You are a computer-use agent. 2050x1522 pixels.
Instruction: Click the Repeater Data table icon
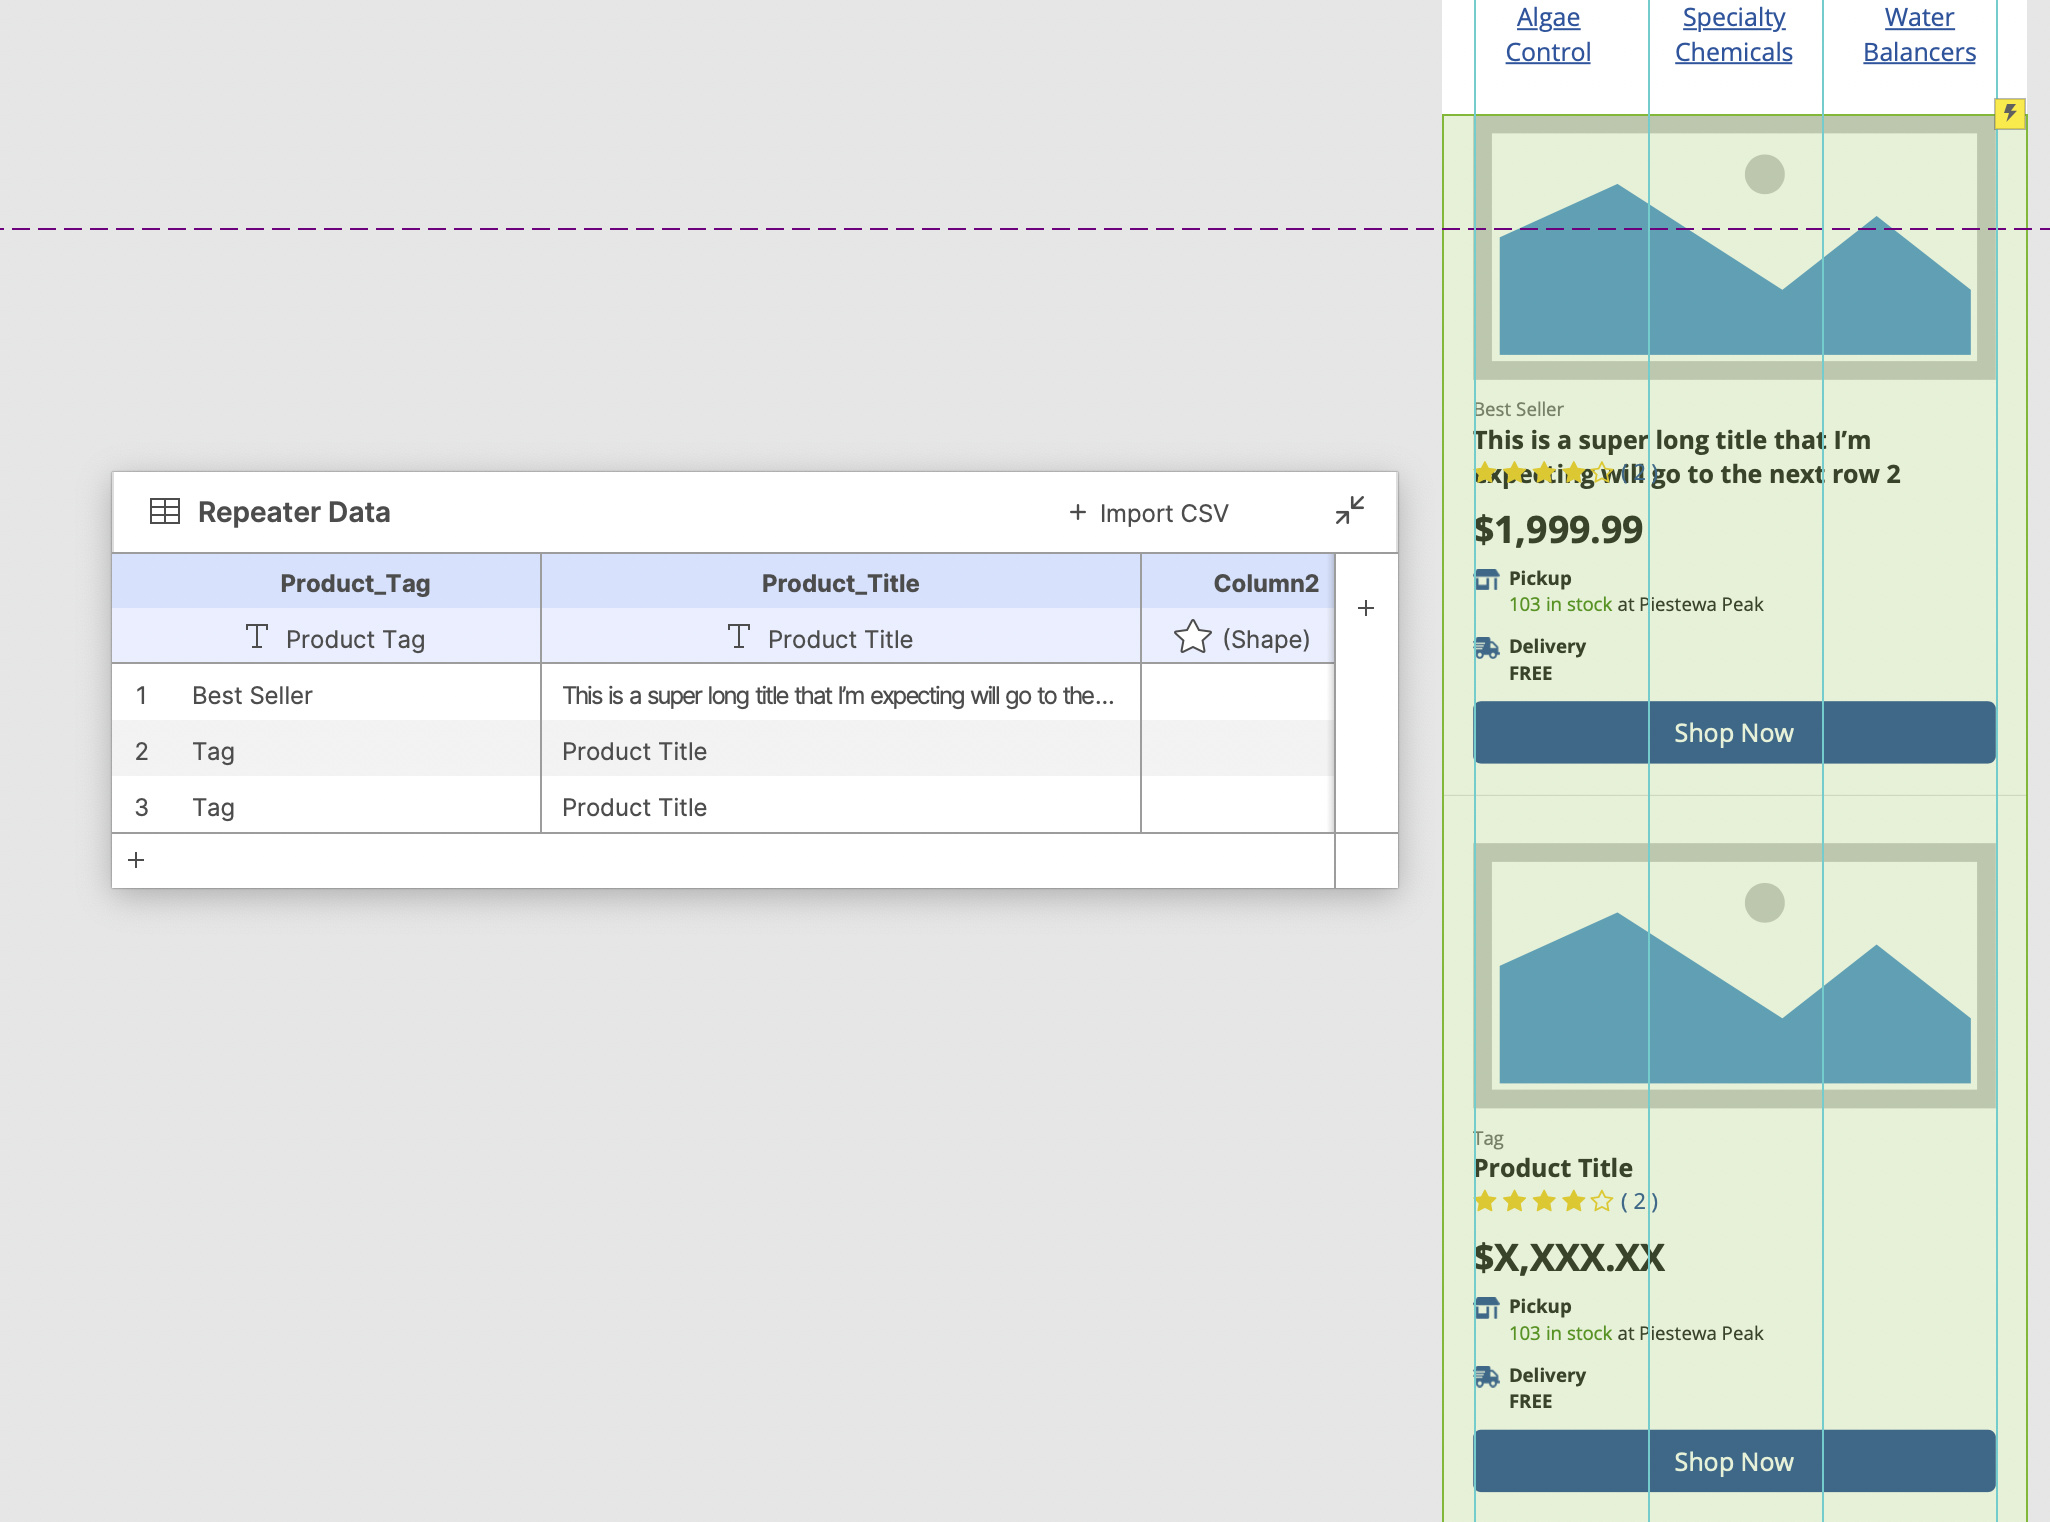[164, 512]
